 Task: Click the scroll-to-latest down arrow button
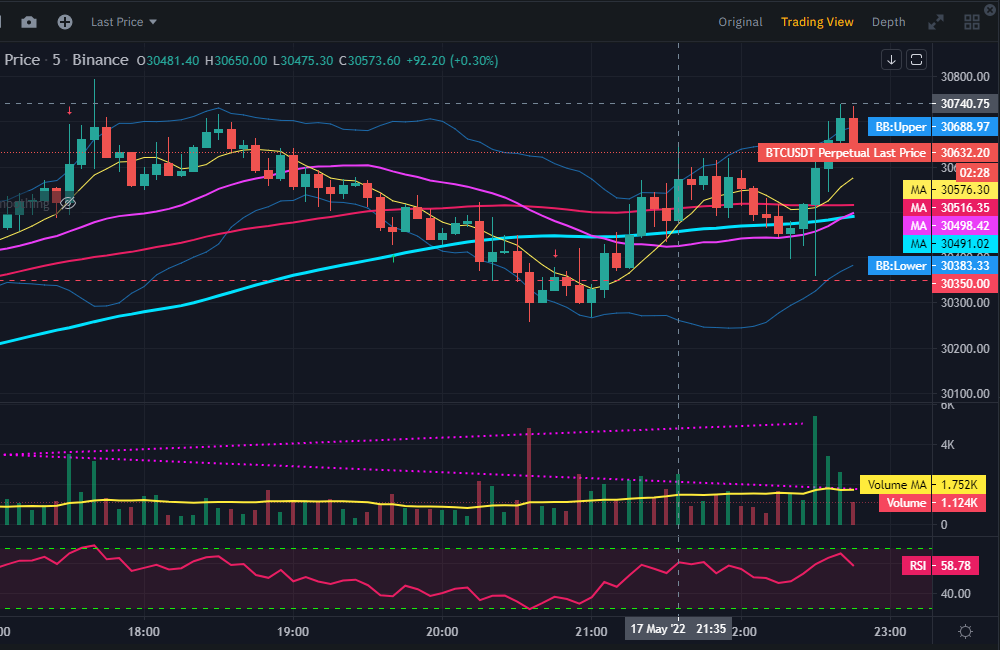click(891, 60)
